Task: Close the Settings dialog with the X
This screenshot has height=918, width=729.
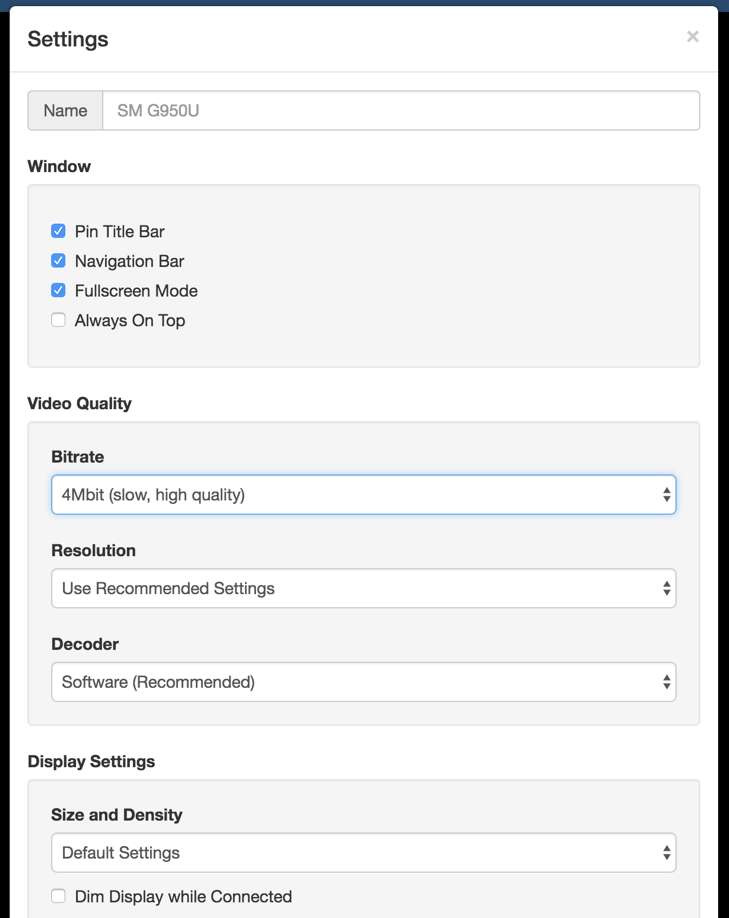Action: (692, 37)
